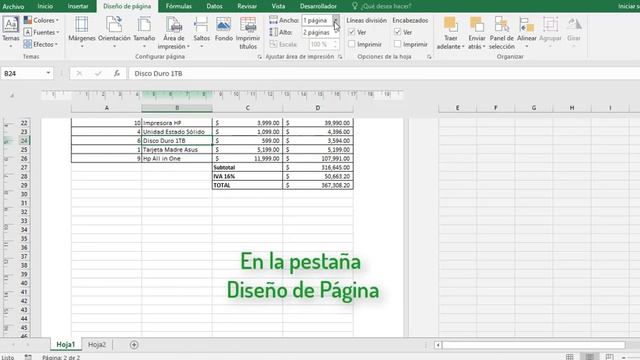The image size is (640, 360).
Task: Select the cell containing Impresora HP
Action: click(x=177, y=123)
